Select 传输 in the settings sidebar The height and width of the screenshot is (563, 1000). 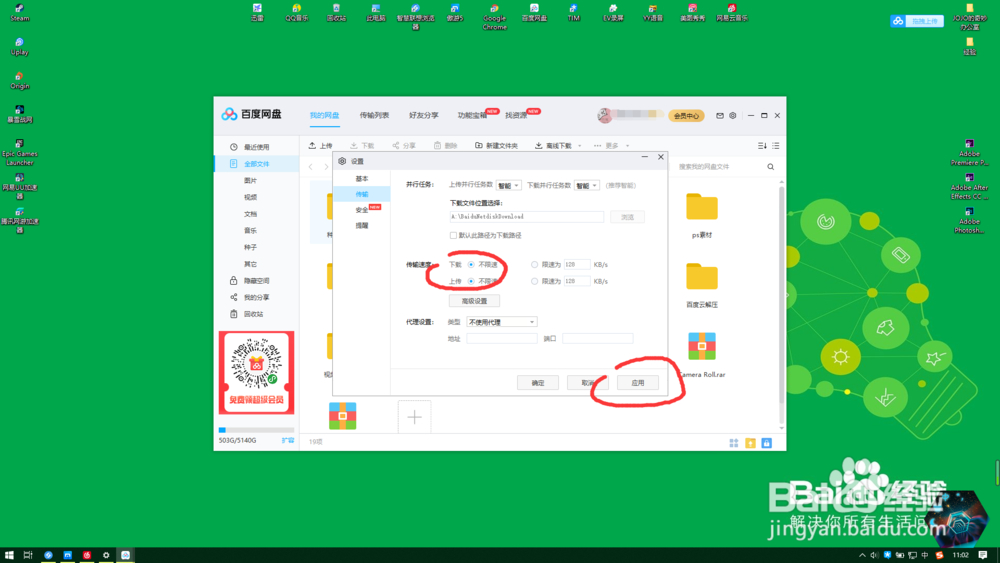(362, 194)
